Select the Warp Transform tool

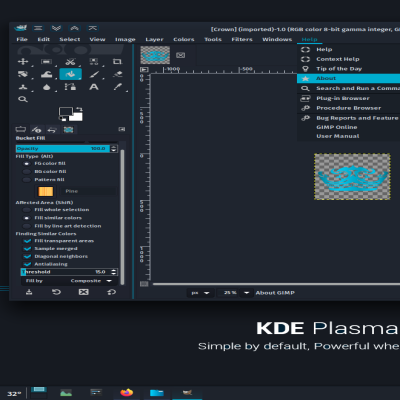46,74
